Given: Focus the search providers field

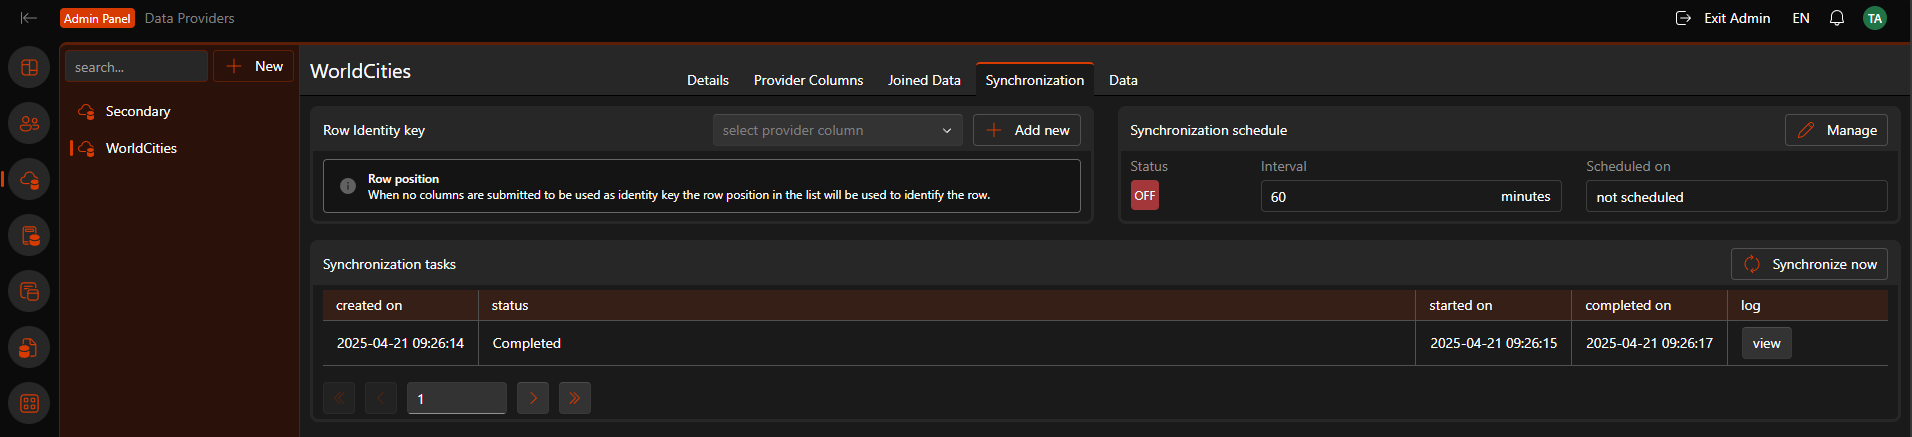Looking at the screenshot, I should (136, 67).
